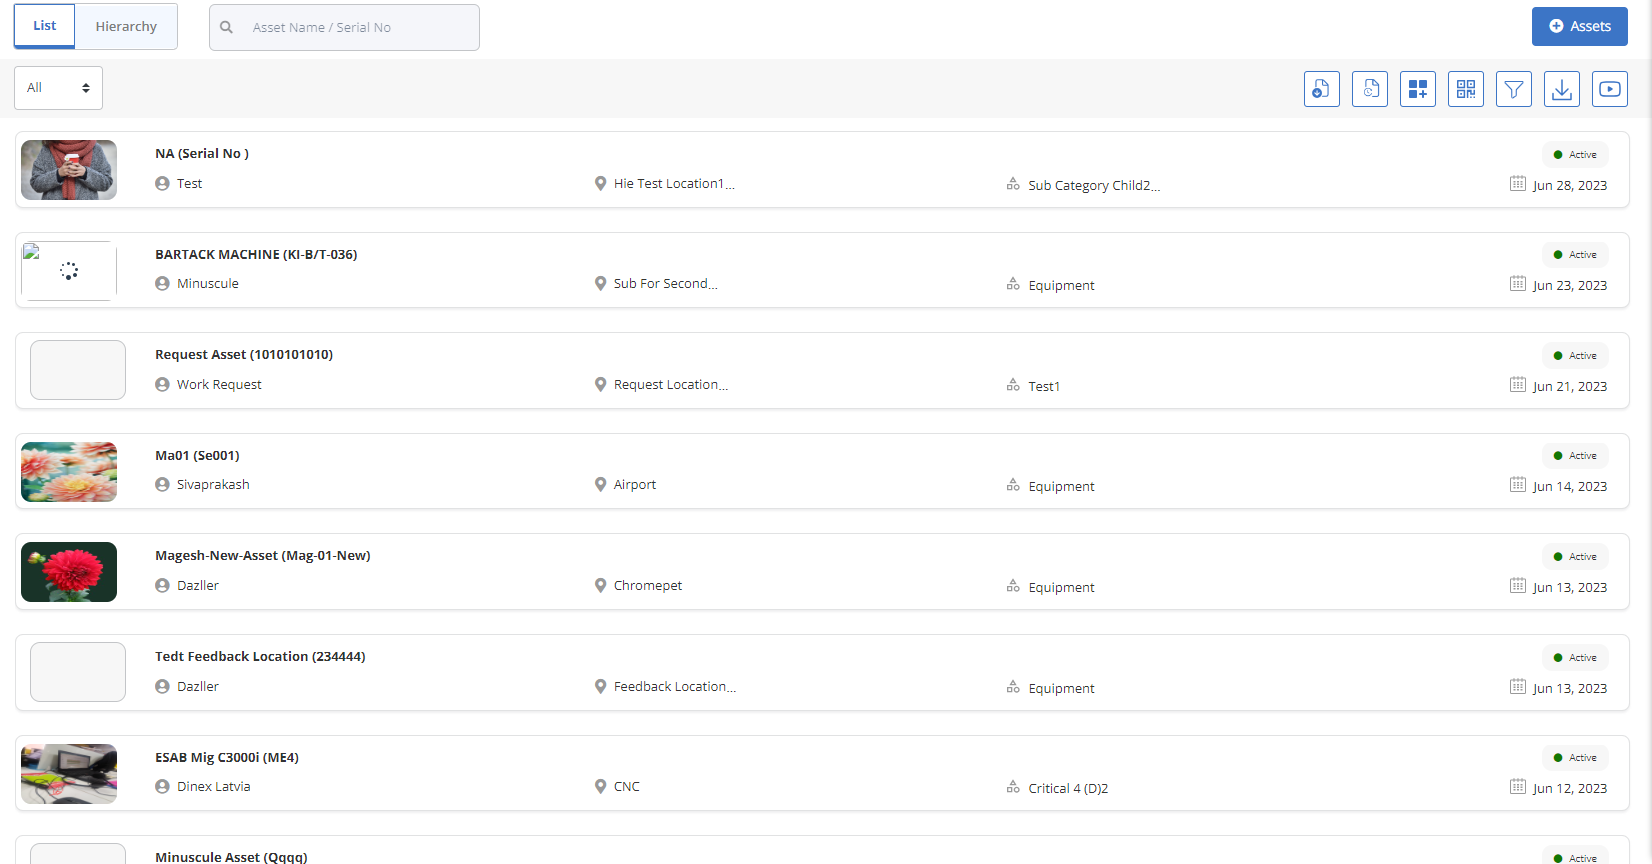Click the search magnifier icon
The width and height of the screenshot is (1652, 864).
pyautogui.click(x=227, y=27)
